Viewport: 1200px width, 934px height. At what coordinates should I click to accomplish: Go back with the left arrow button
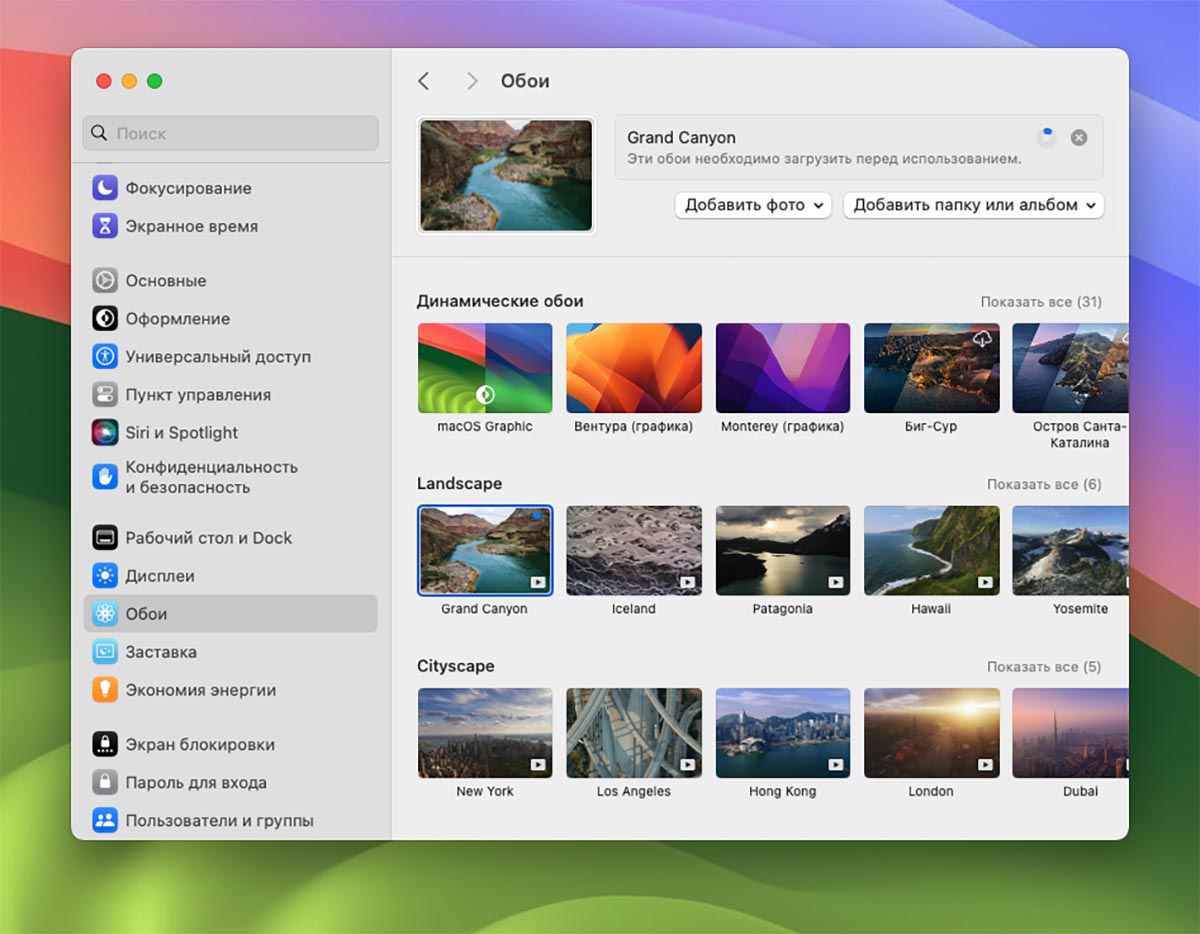[x=424, y=81]
